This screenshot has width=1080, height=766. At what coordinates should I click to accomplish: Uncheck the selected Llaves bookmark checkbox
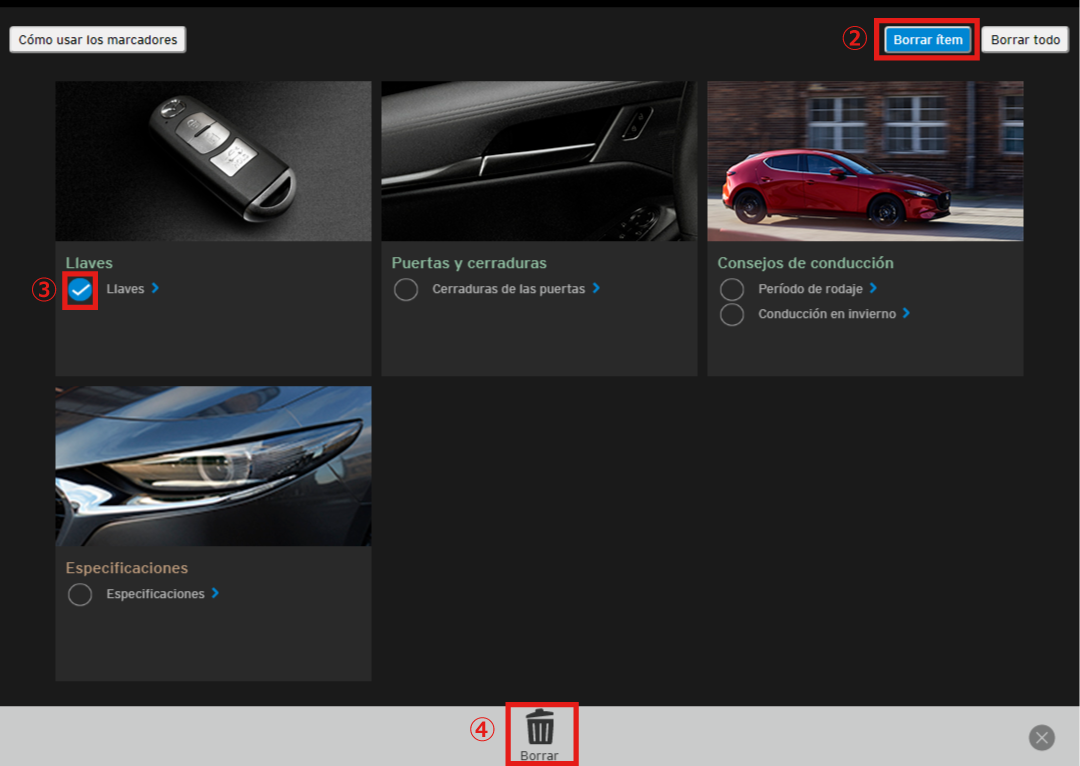(x=80, y=290)
